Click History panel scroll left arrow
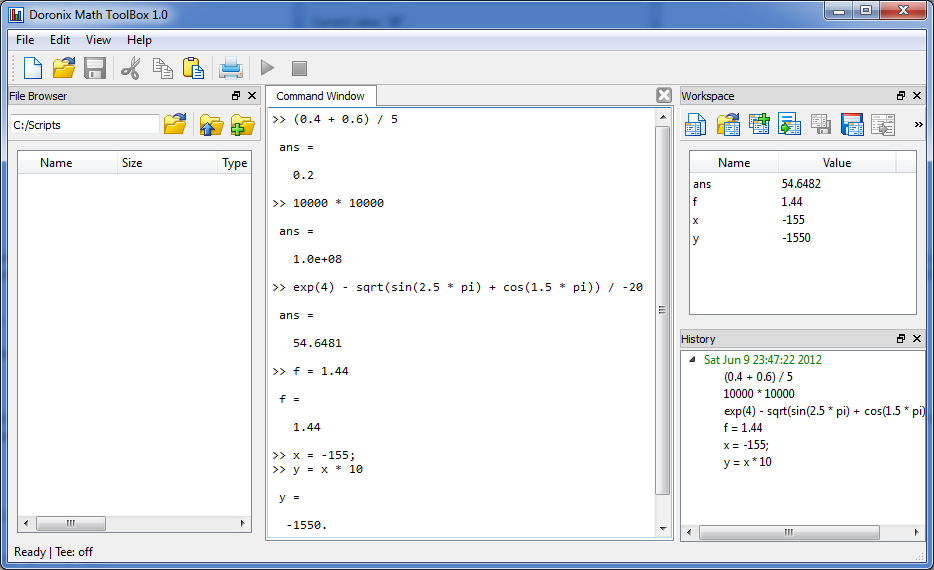 coord(689,532)
